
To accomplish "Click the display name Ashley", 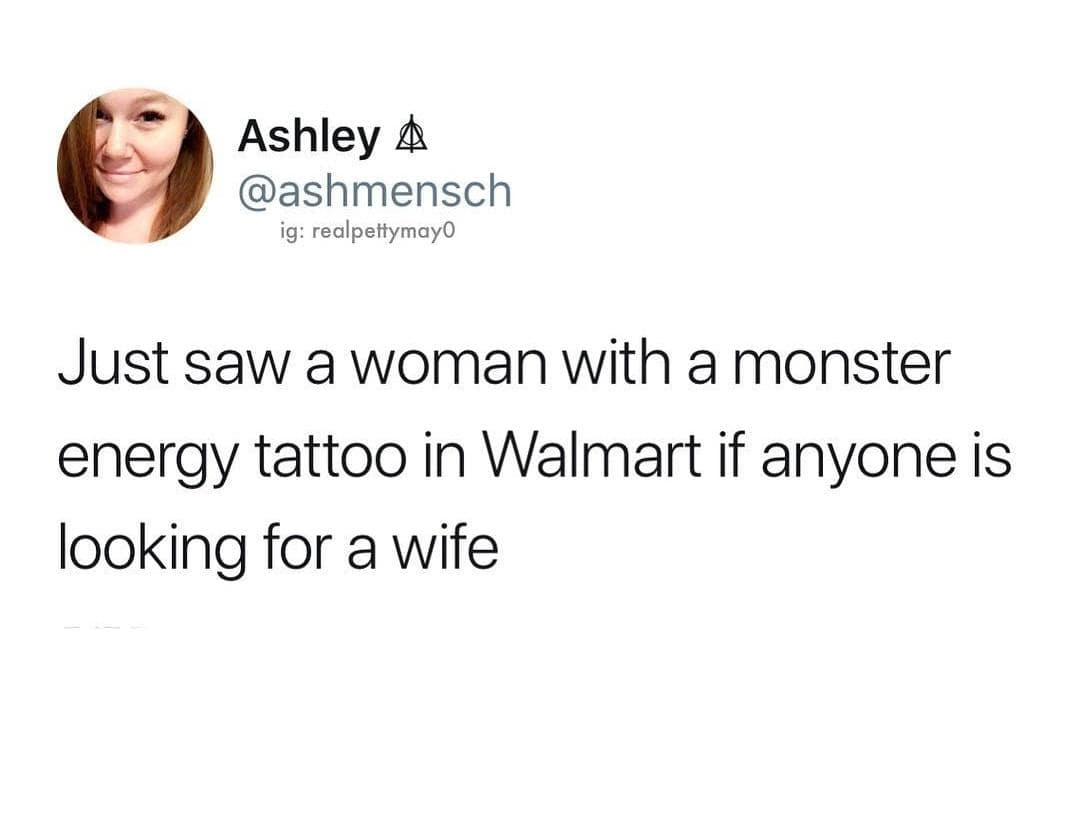I will 309,137.
